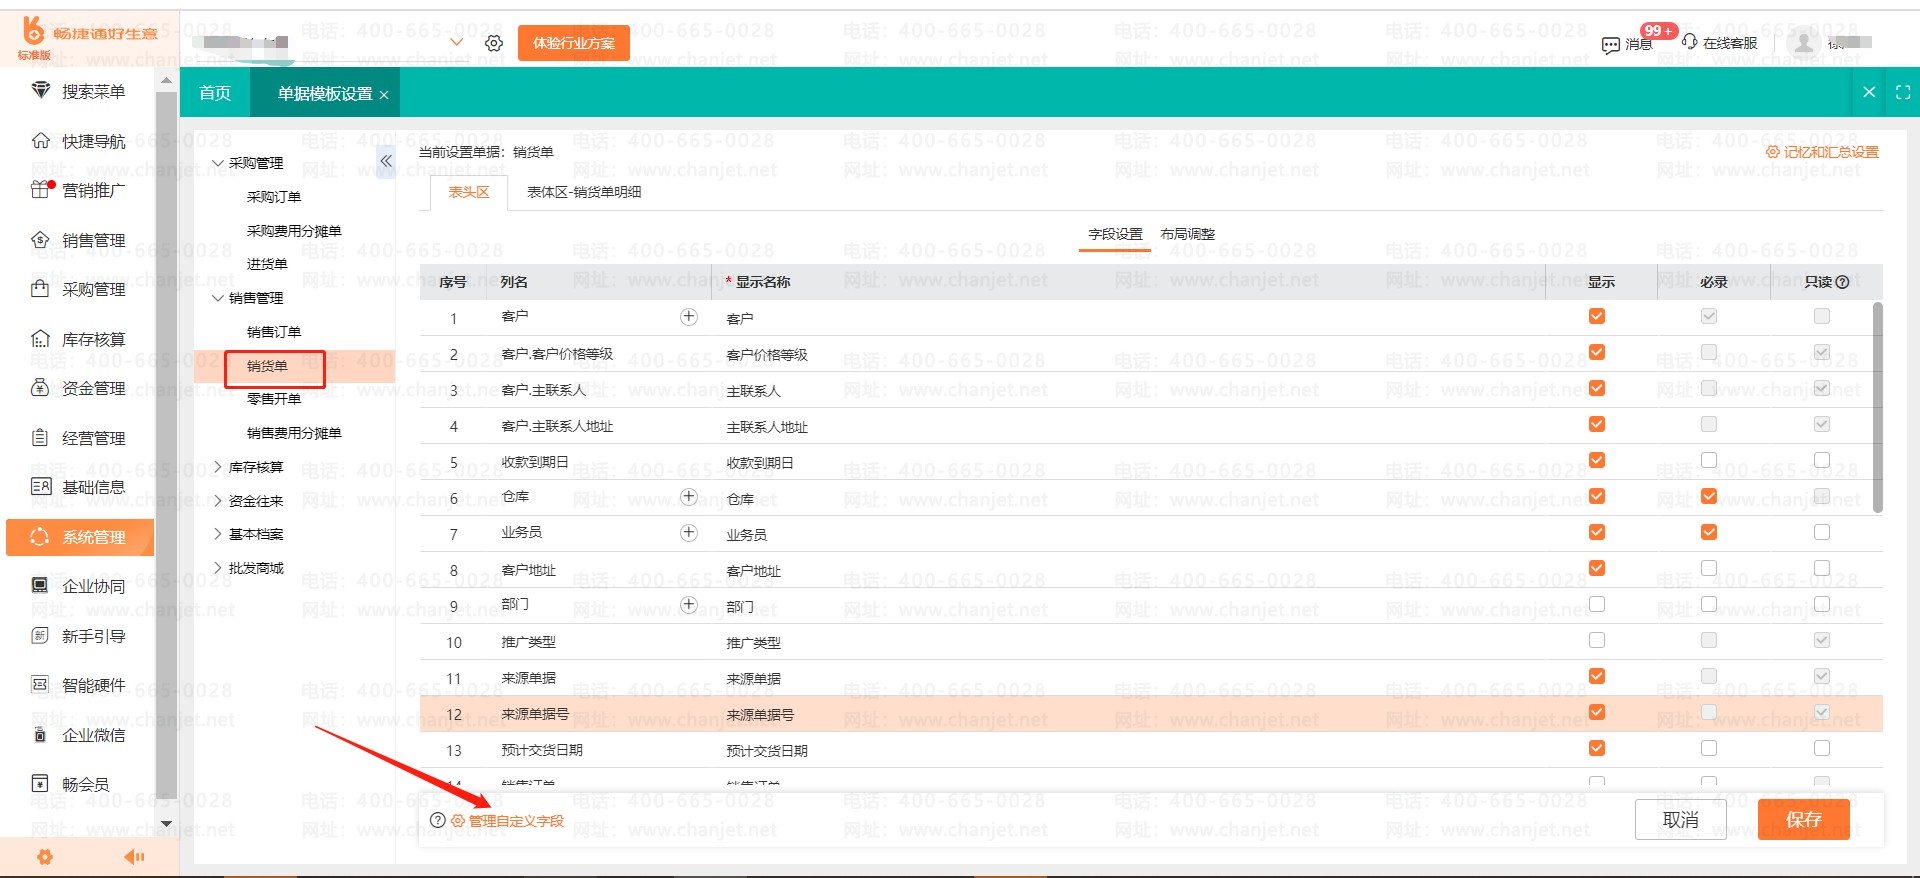Check 只读 for 业务员 row
Viewport: 1920px width, 878px height.
(1822, 532)
